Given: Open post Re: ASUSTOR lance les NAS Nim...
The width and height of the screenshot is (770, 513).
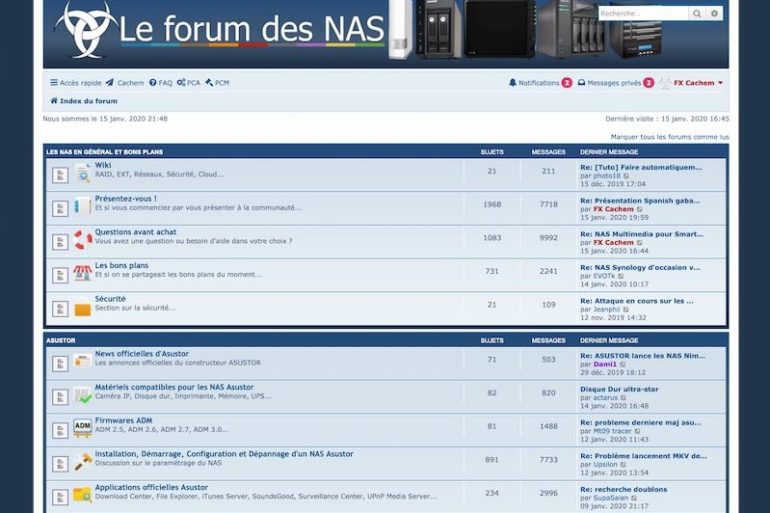Looking at the screenshot, I should [642, 356].
